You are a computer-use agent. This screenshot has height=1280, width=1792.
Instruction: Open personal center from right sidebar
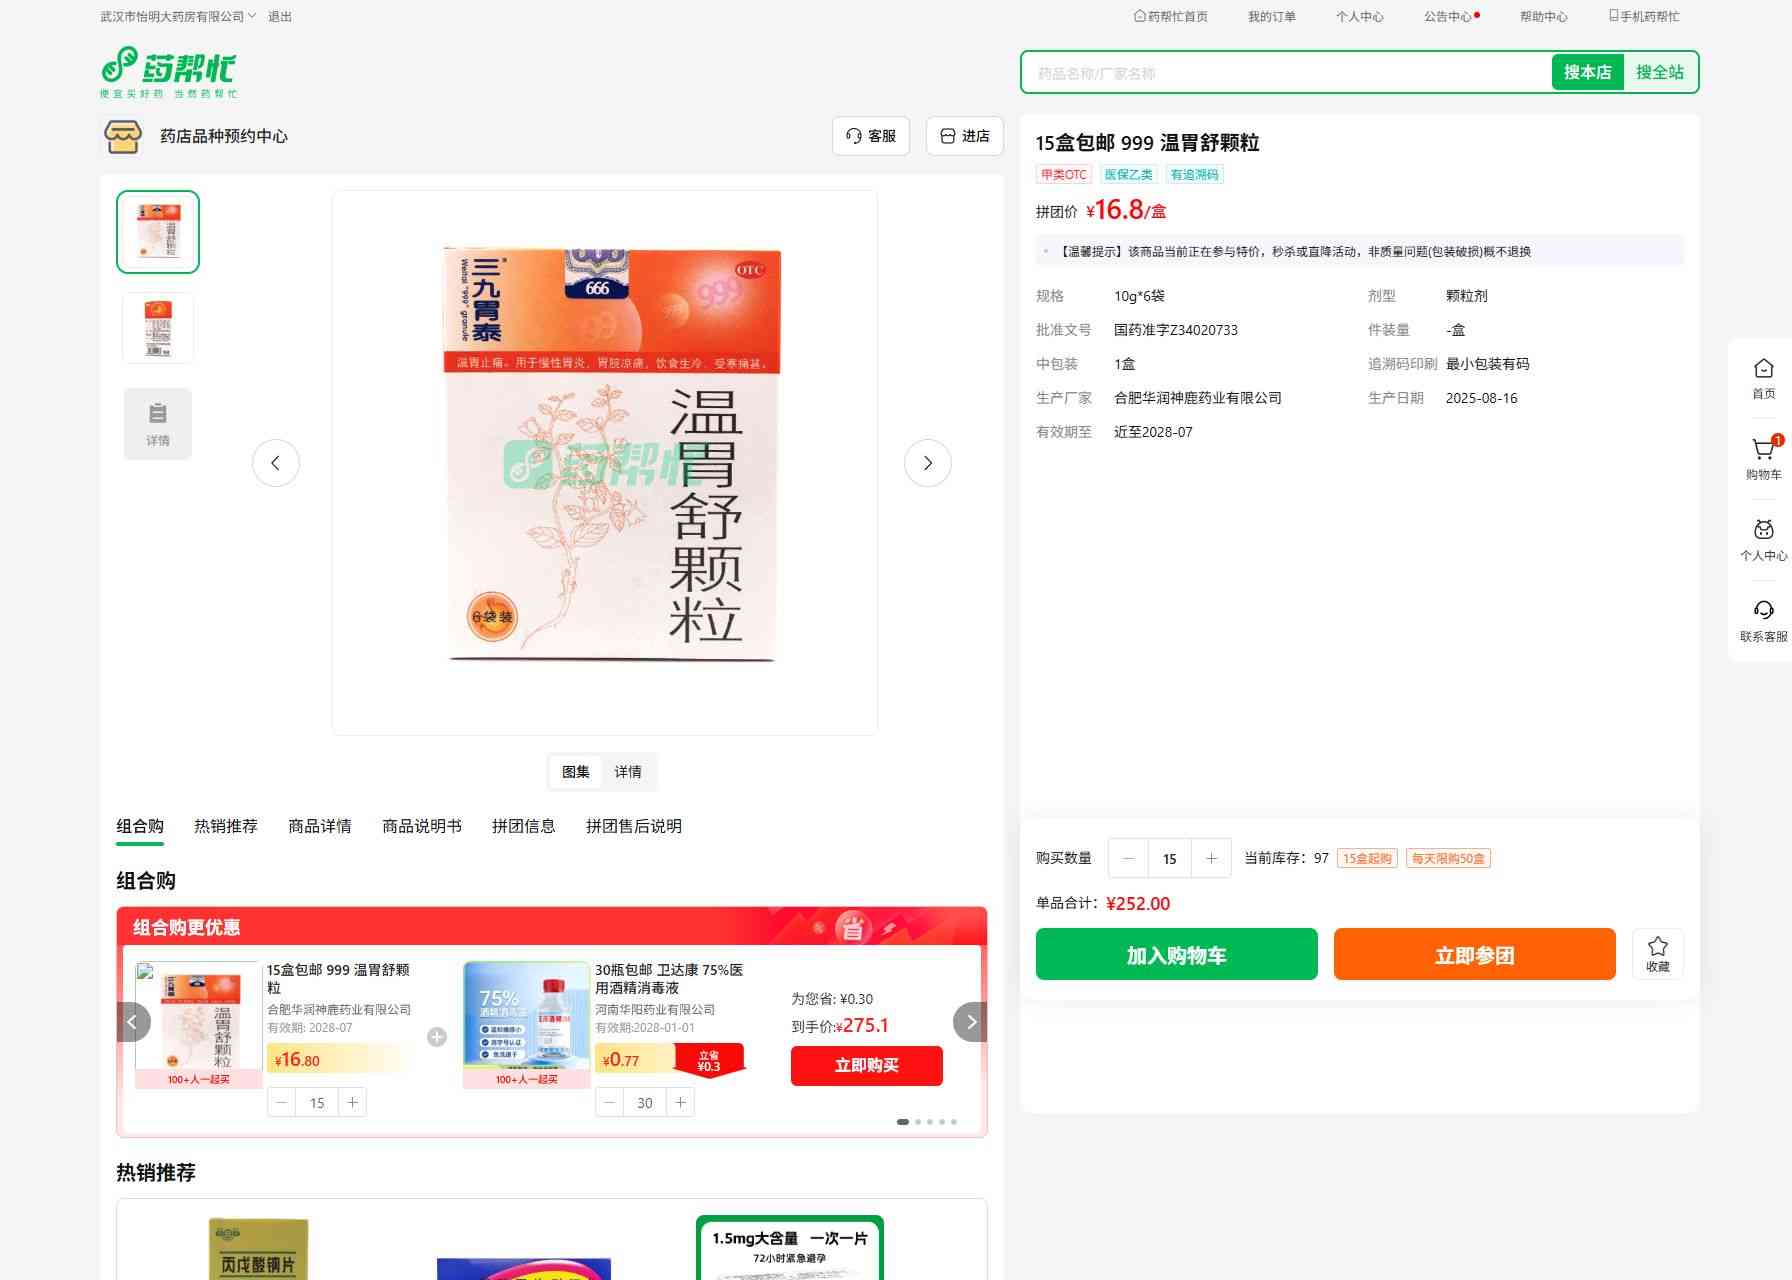[1763, 539]
